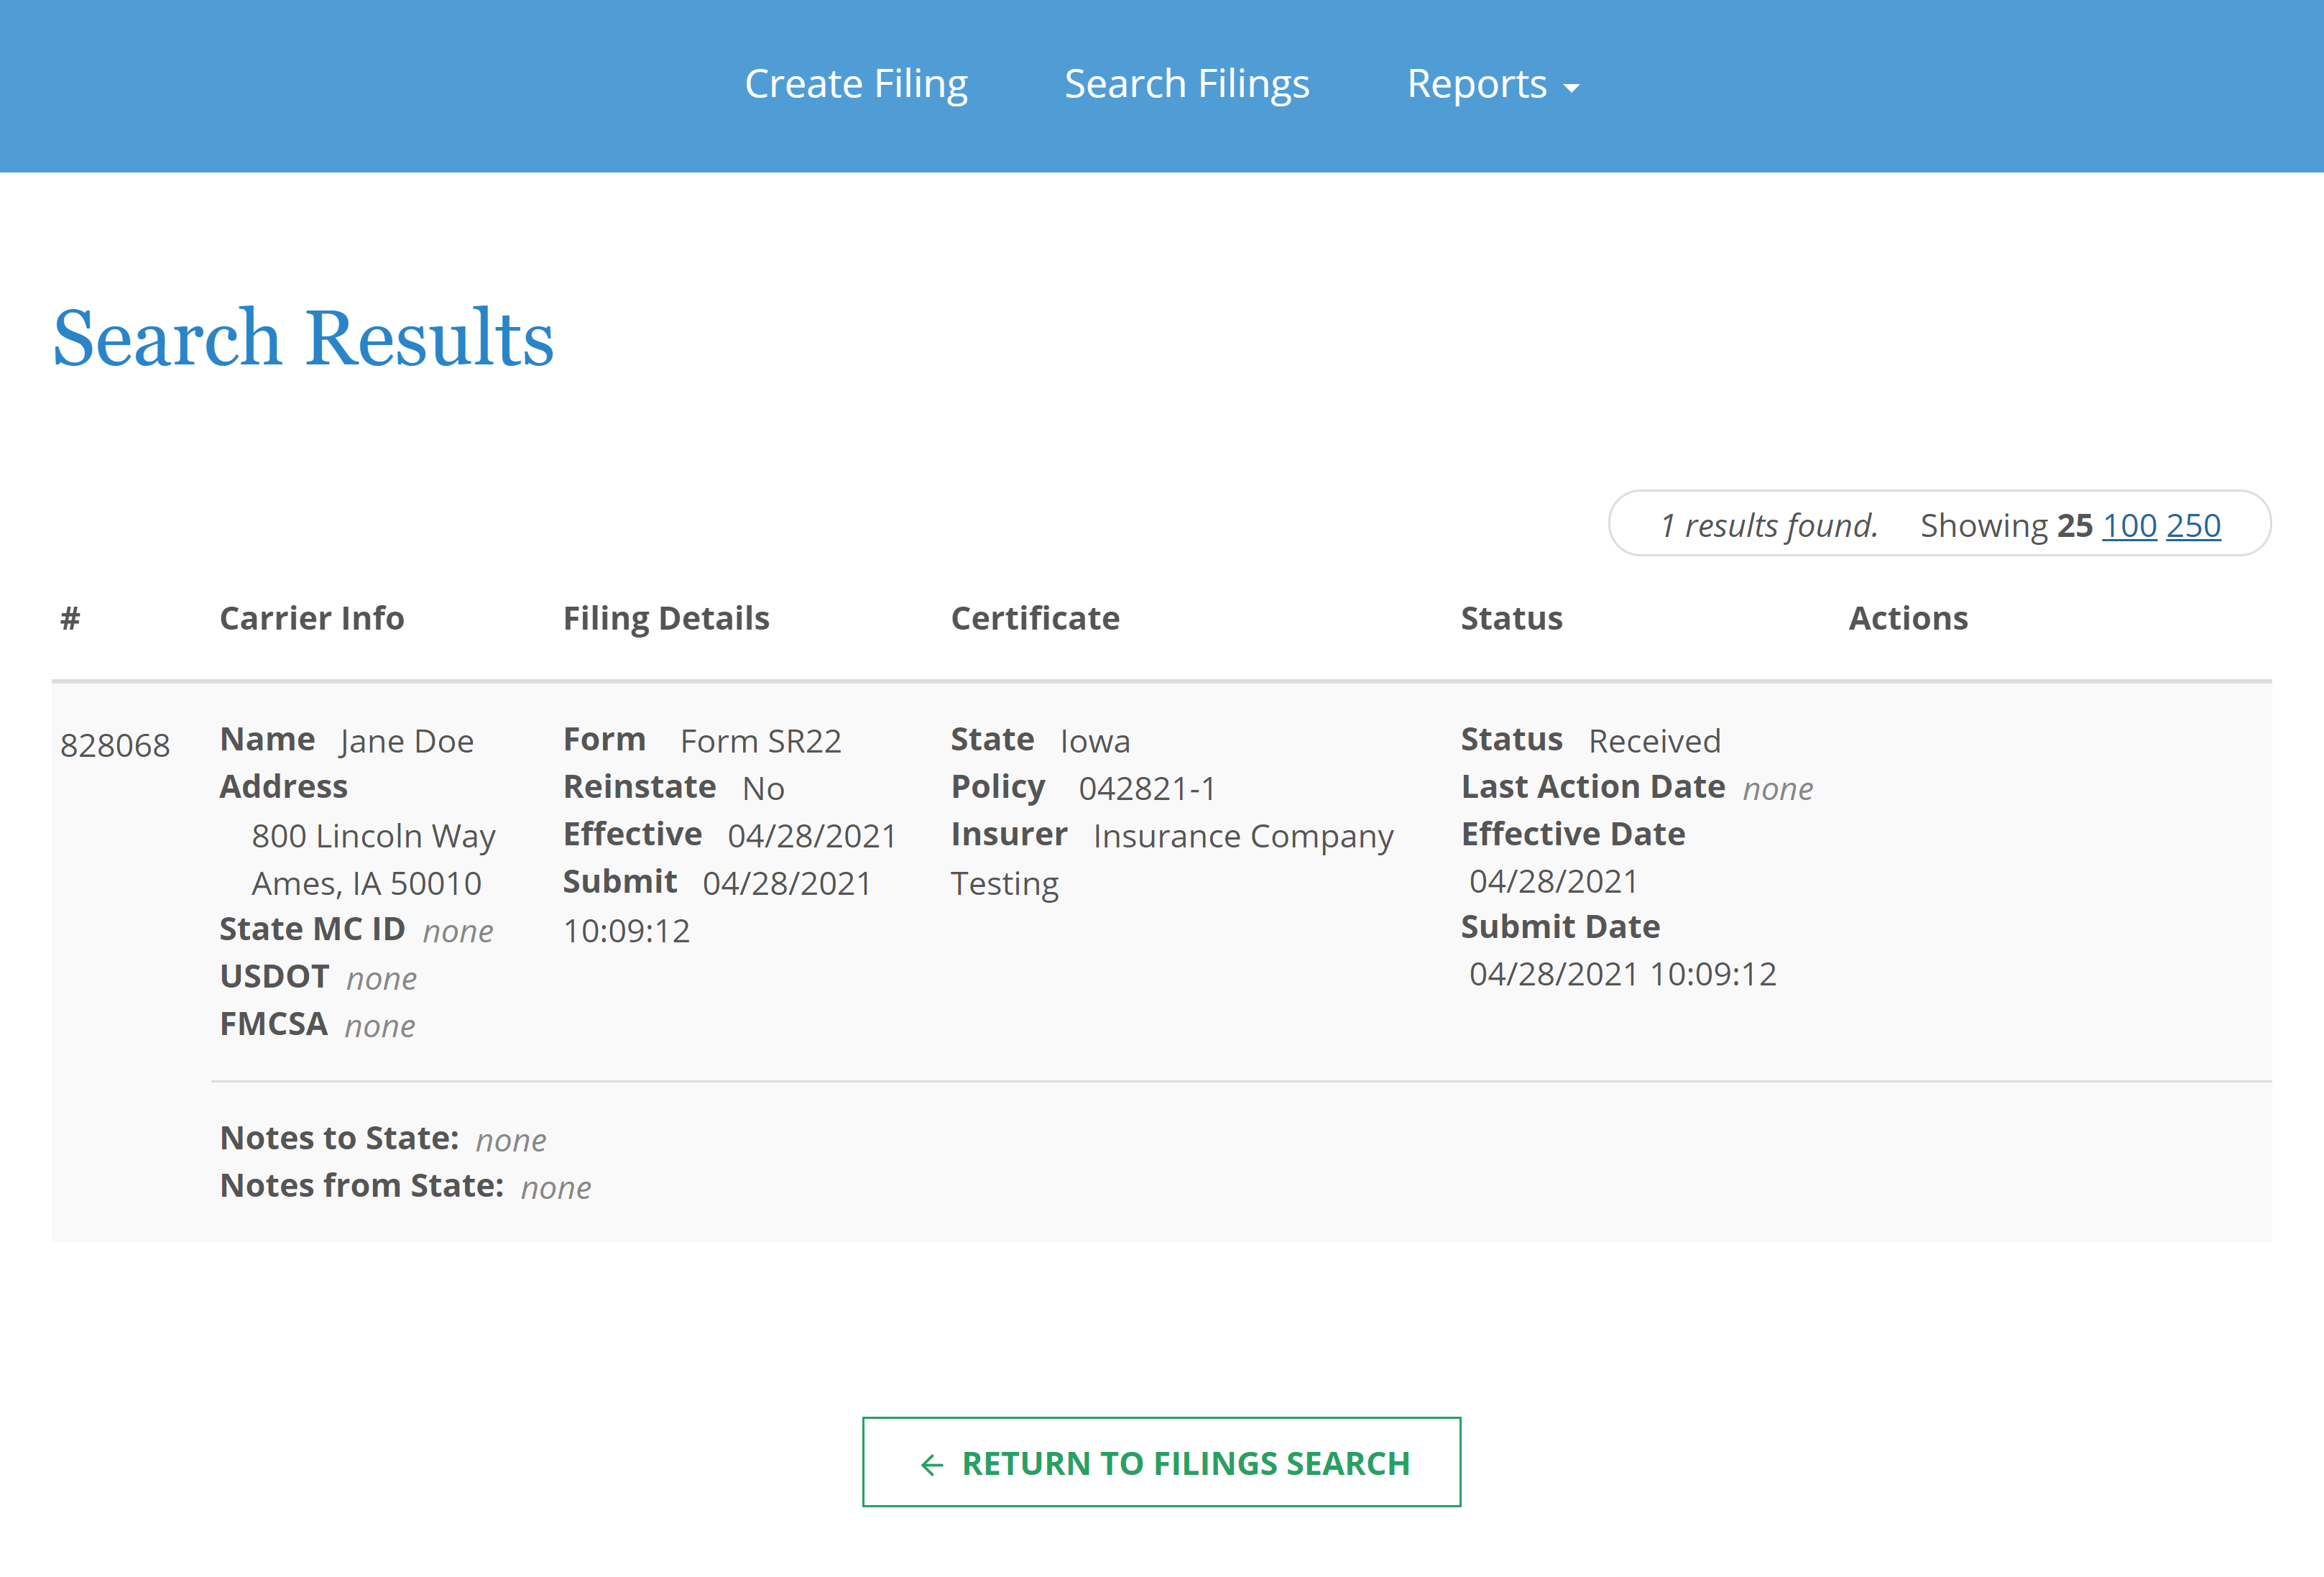This screenshot has width=2324, height=1577.
Task: Click the Filing Details column header
Action: [x=666, y=618]
